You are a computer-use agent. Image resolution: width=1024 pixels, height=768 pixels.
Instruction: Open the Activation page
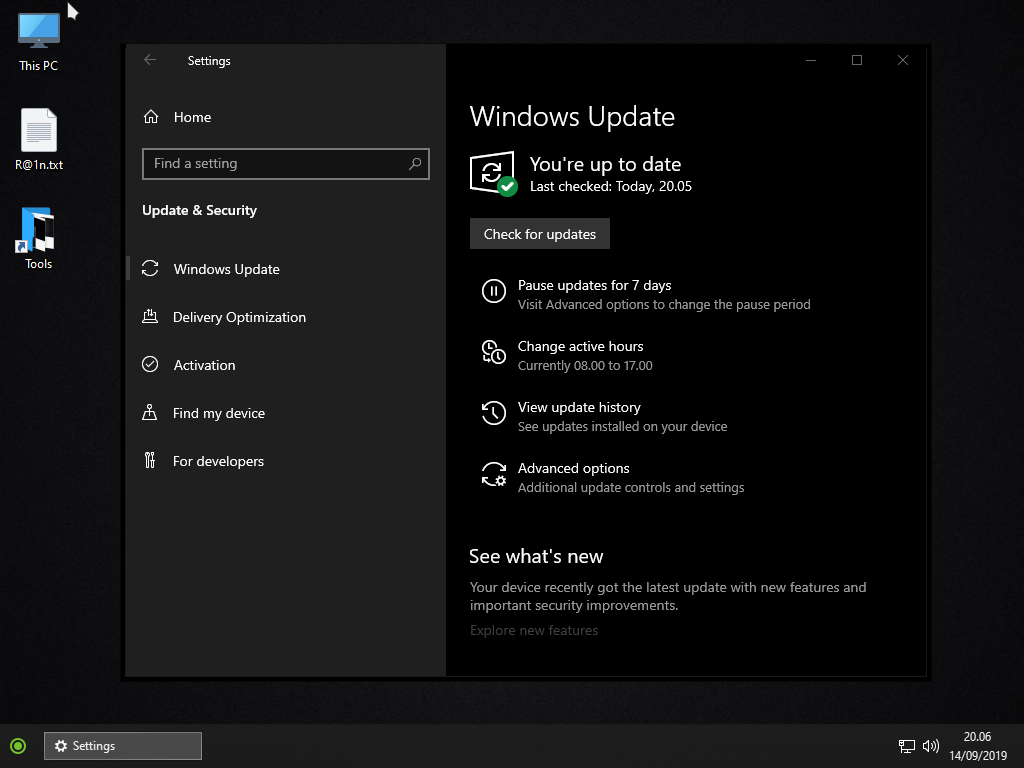pos(204,365)
